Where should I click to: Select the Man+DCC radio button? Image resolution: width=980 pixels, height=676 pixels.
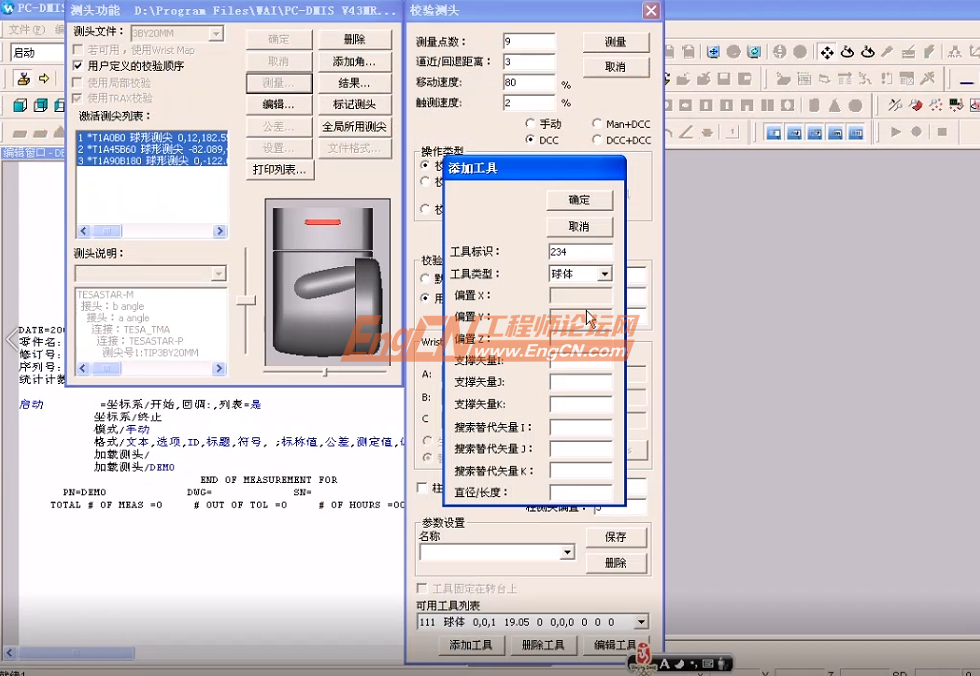point(596,123)
